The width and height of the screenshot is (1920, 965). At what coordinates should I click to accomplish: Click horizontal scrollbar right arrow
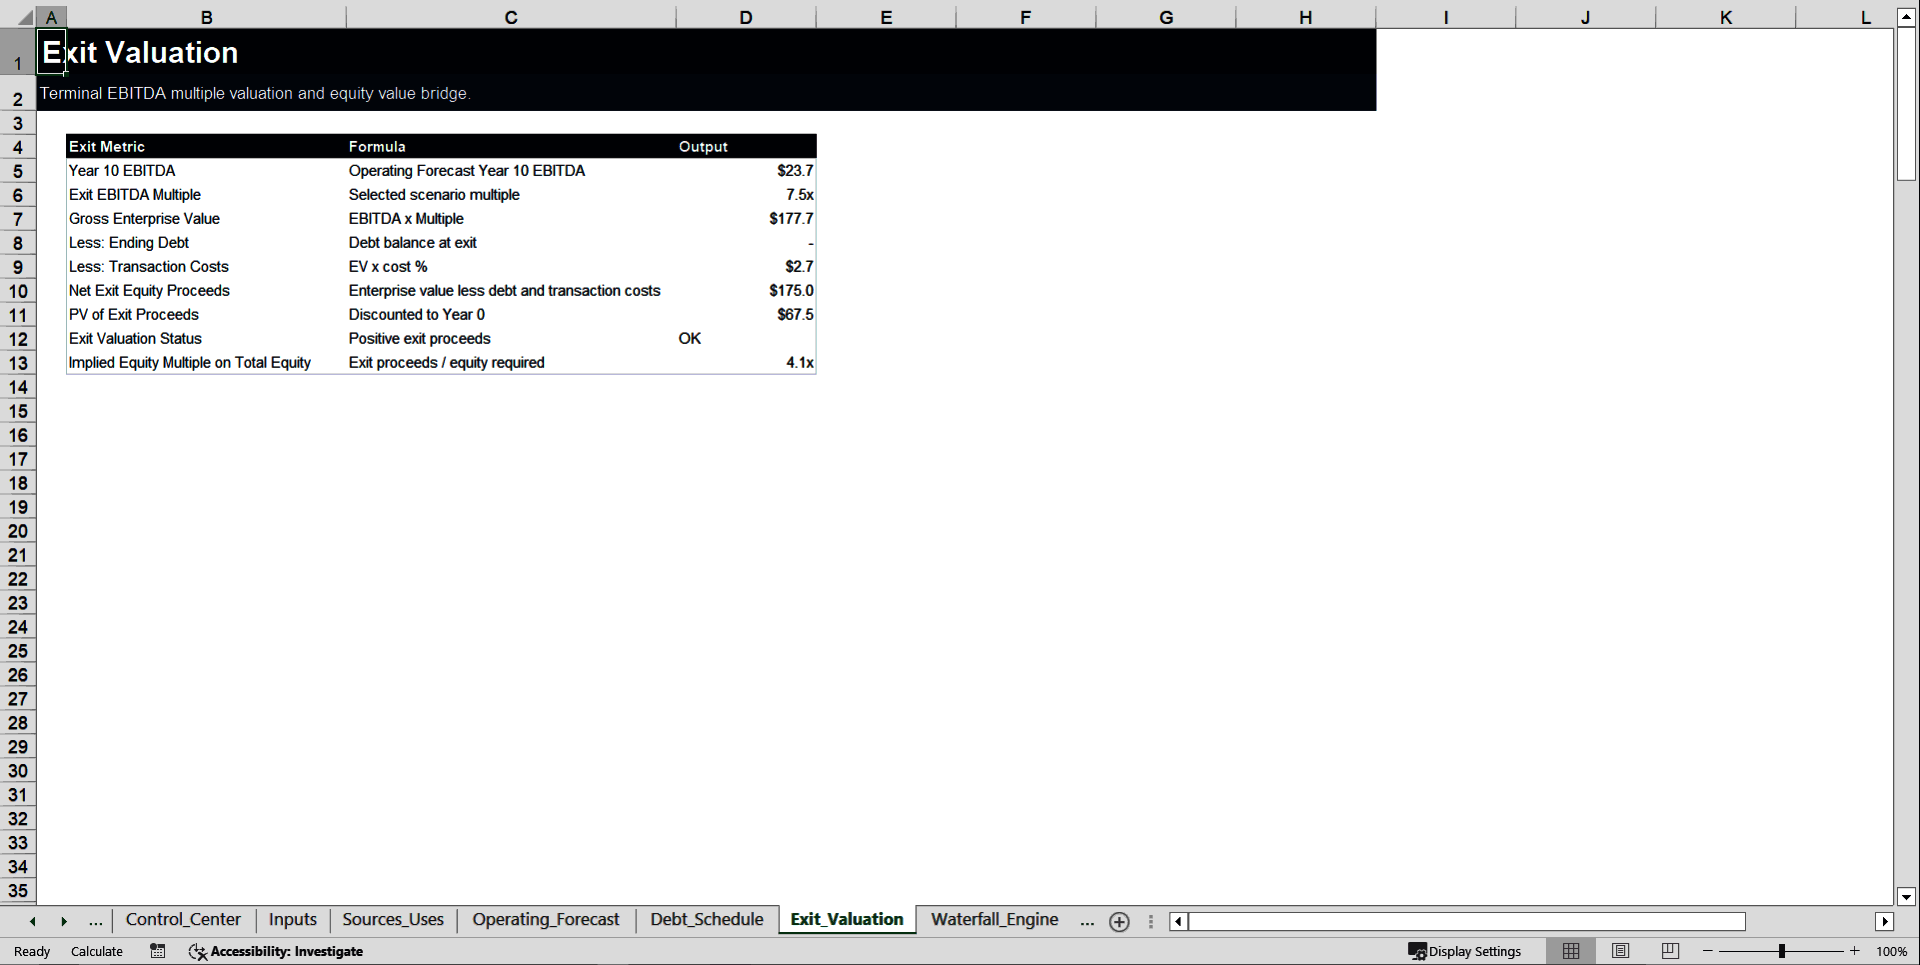[x=1885, y=921]
